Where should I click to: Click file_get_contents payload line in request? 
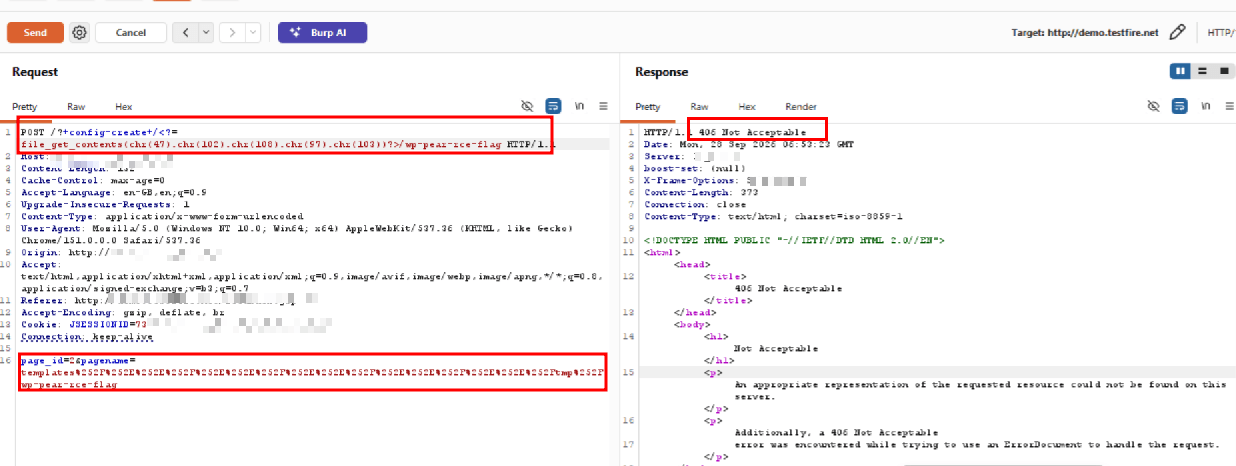(288, 144)
